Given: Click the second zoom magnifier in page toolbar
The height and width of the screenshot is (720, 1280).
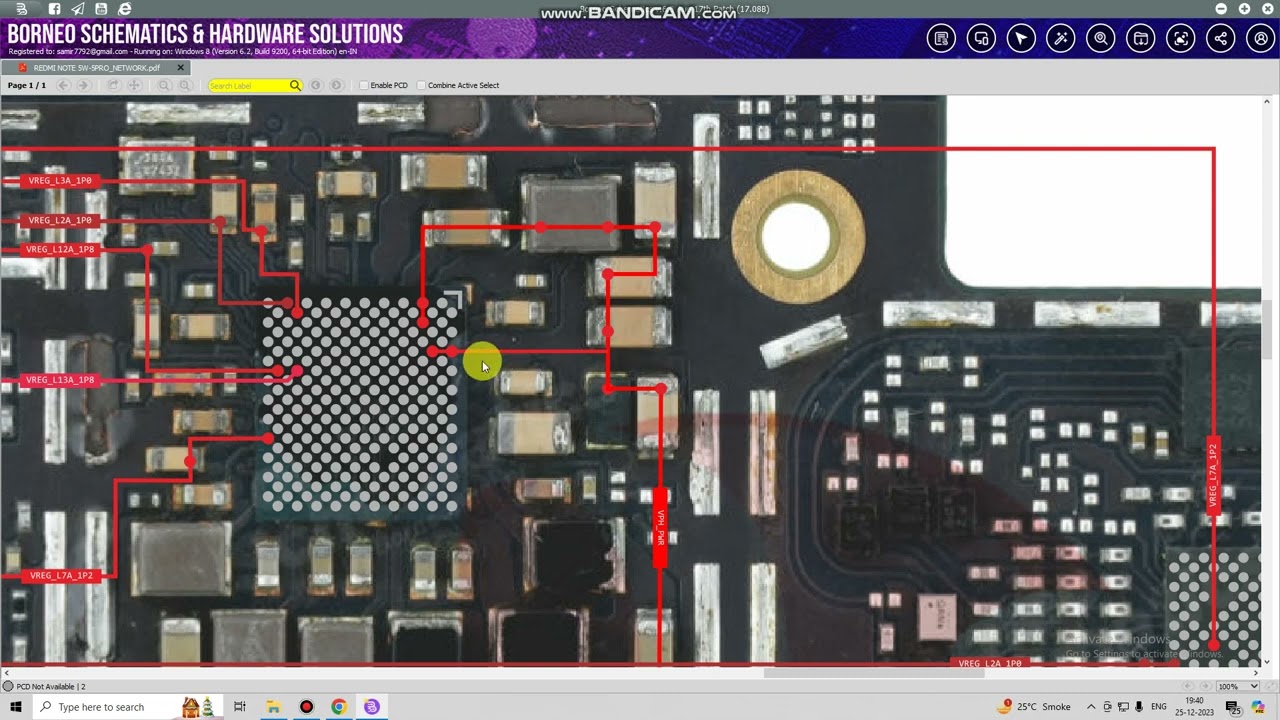Looking at the screenshot, I should (185, 85).
